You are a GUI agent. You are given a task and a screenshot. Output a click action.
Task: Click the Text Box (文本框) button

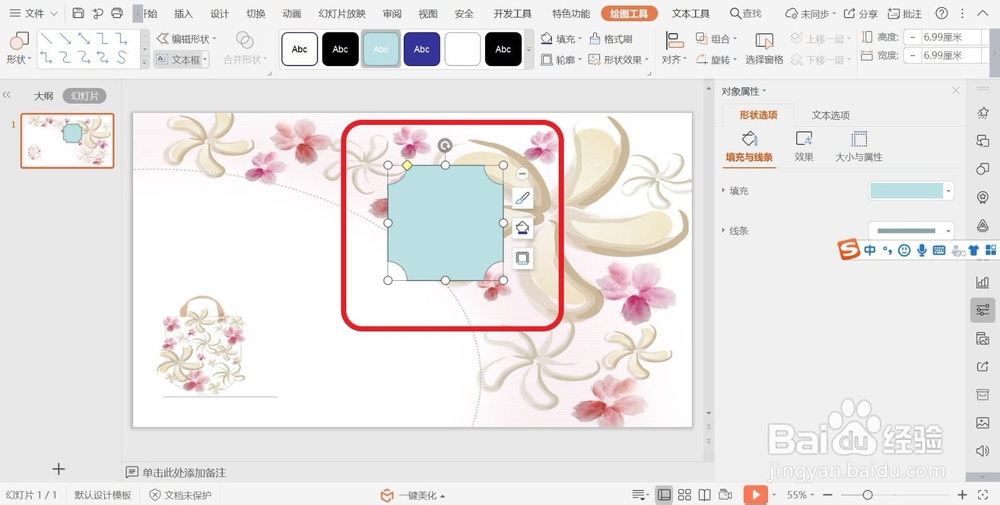[x=182, y=59]
